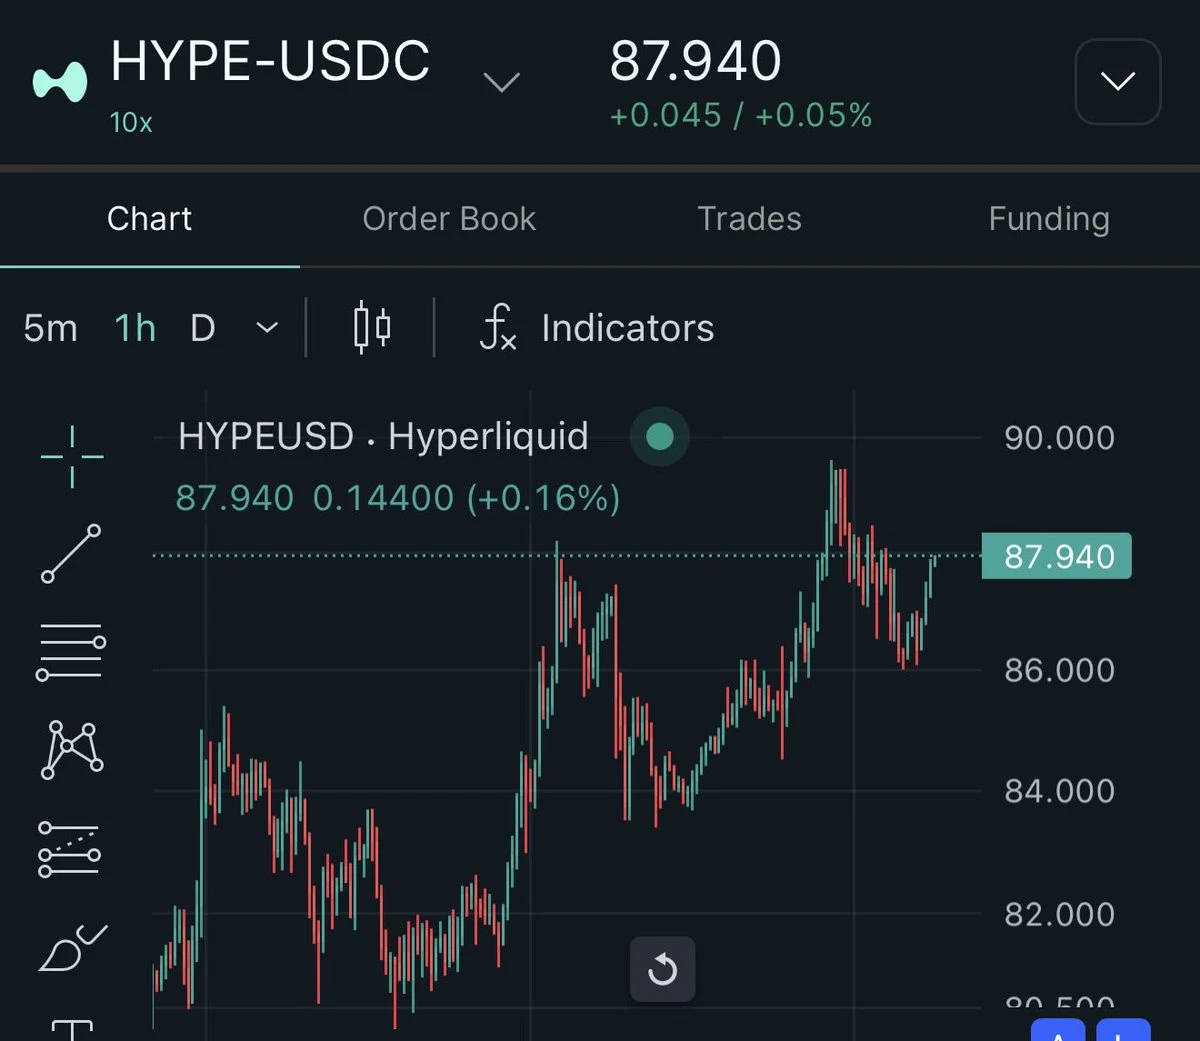Click the +0.045 / +0.05% change text
1200x1041 pixels.
point(741,116)
